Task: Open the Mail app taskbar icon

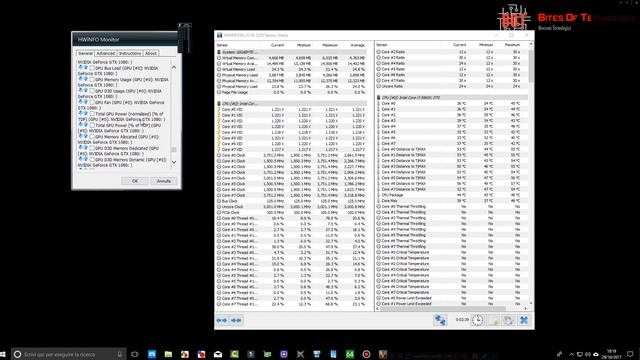Action: point(218,354)
